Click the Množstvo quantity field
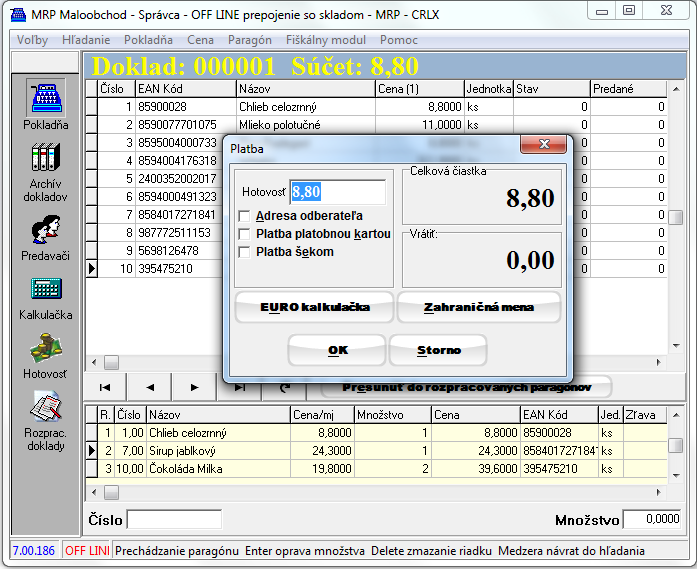 coord(651,519)
